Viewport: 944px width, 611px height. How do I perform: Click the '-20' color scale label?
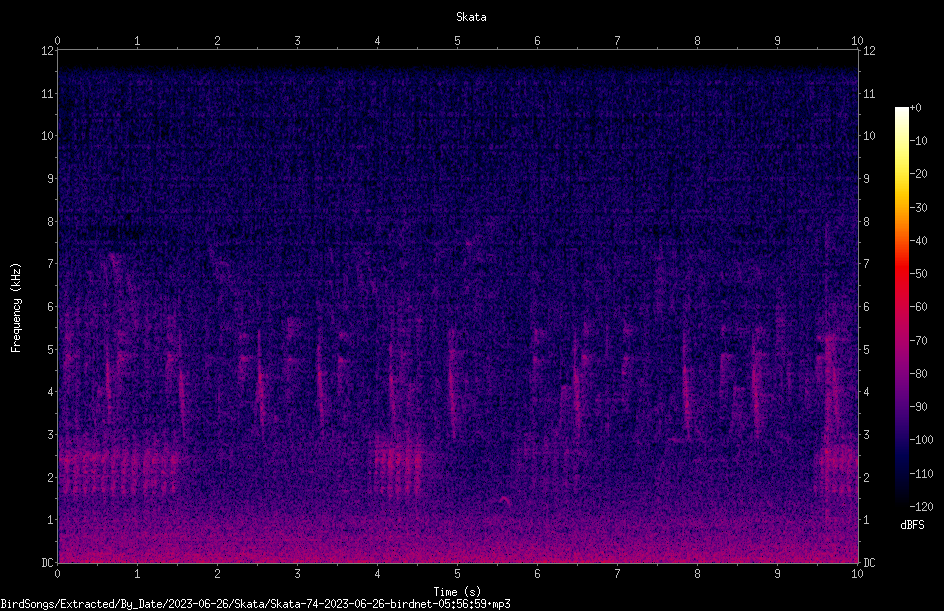pyautogui.click(x=919, y=174)
